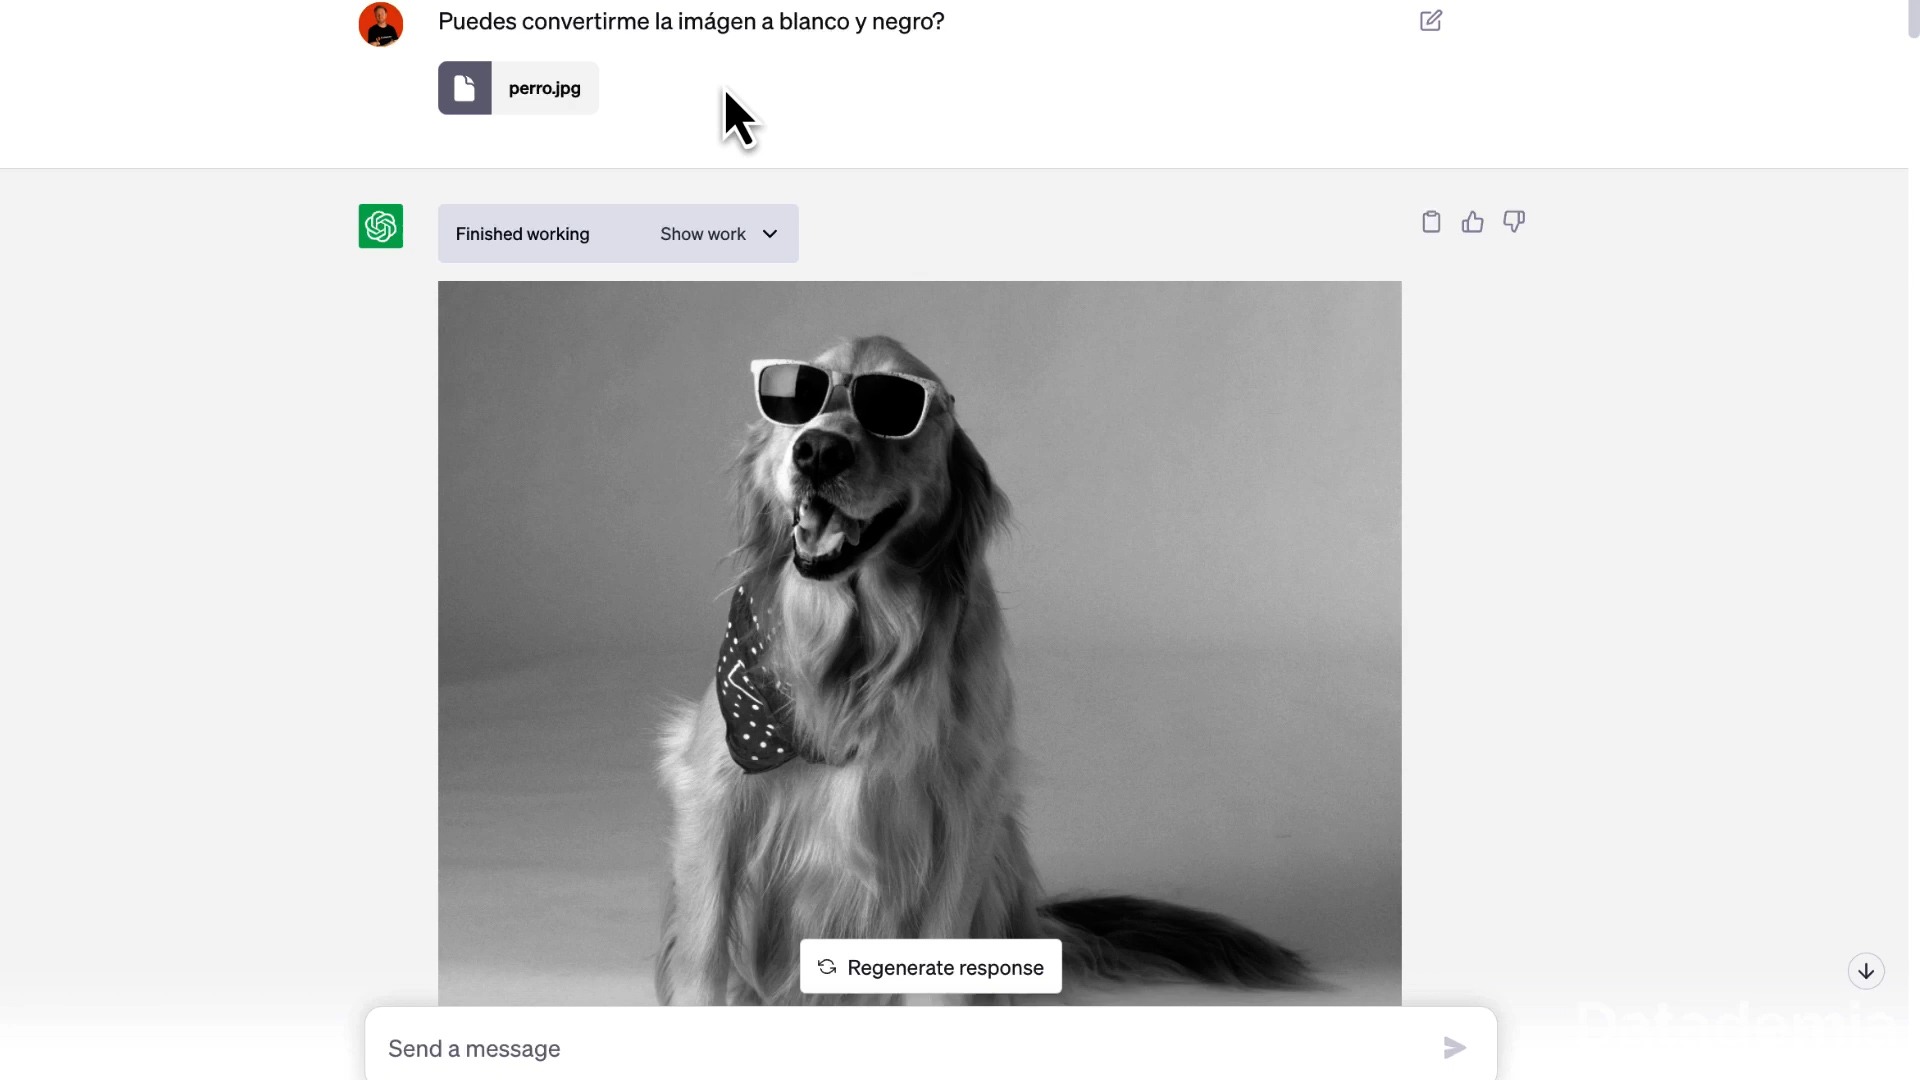Click the Regenerate response button
This screenshot has height=1080, width=1920.
(945, 967)
